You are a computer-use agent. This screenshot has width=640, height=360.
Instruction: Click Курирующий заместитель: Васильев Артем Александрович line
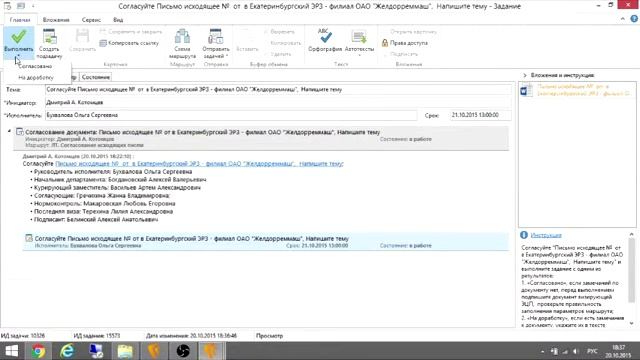pyautogui.click(x=117, y=188)
